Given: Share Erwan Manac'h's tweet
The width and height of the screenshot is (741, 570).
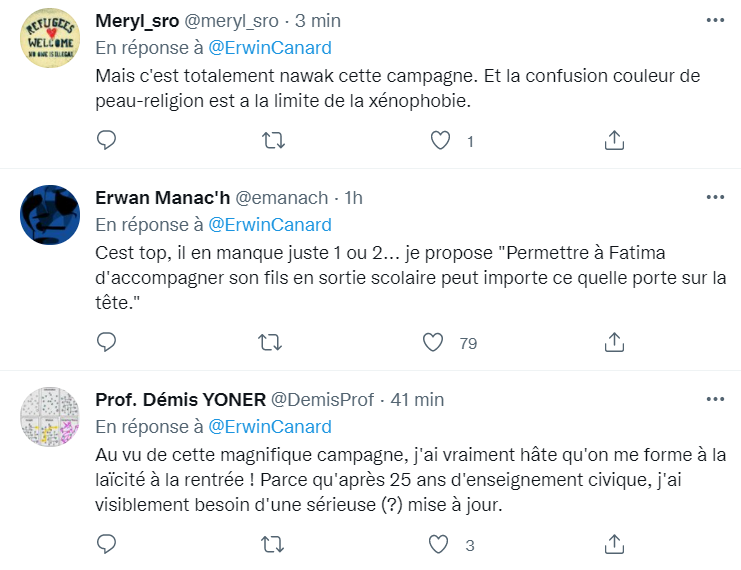Looking at the screenshot, I should pyautogui.click(x=615, y=343).
